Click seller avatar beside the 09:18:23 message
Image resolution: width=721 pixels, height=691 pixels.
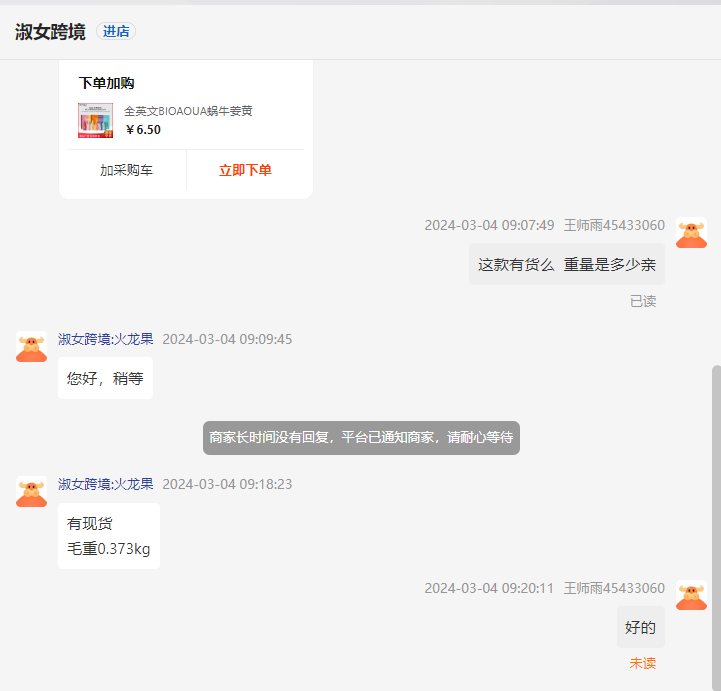pyautogui.click(x=32, y=492)
